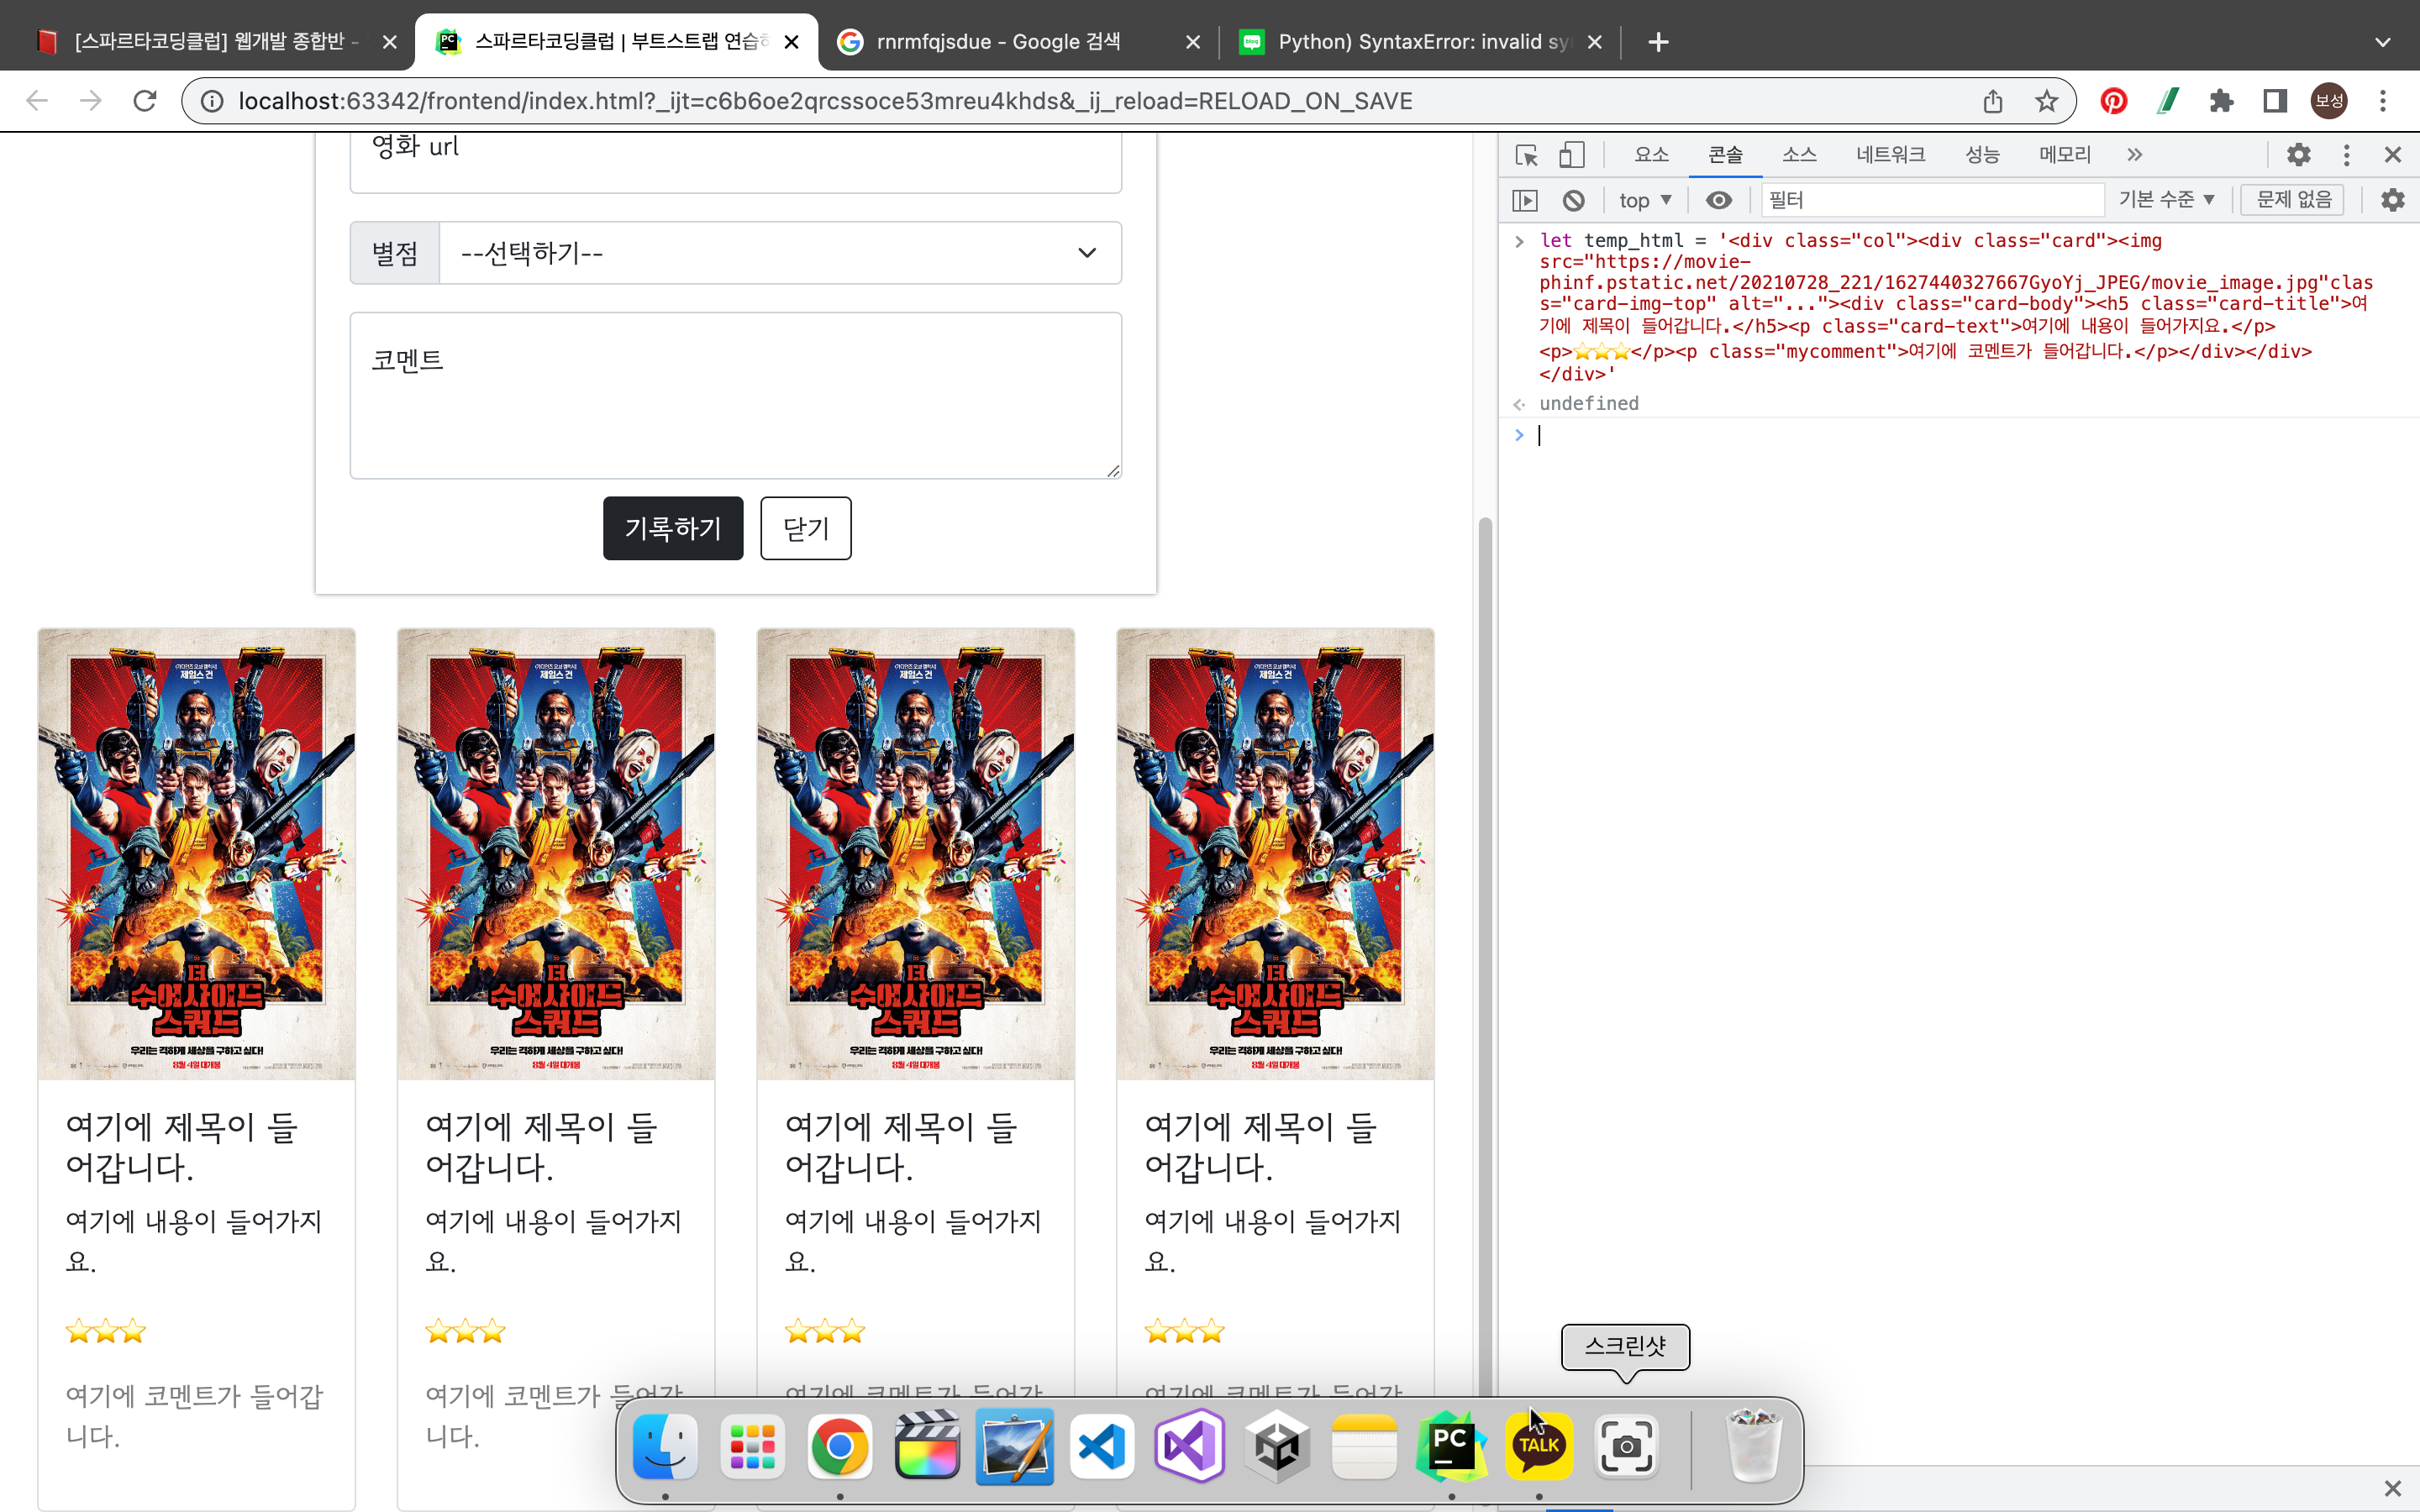Viewport: 2420px width, 1512px height.
Task: Open Finder from the dock
Action: [665, 1446]
